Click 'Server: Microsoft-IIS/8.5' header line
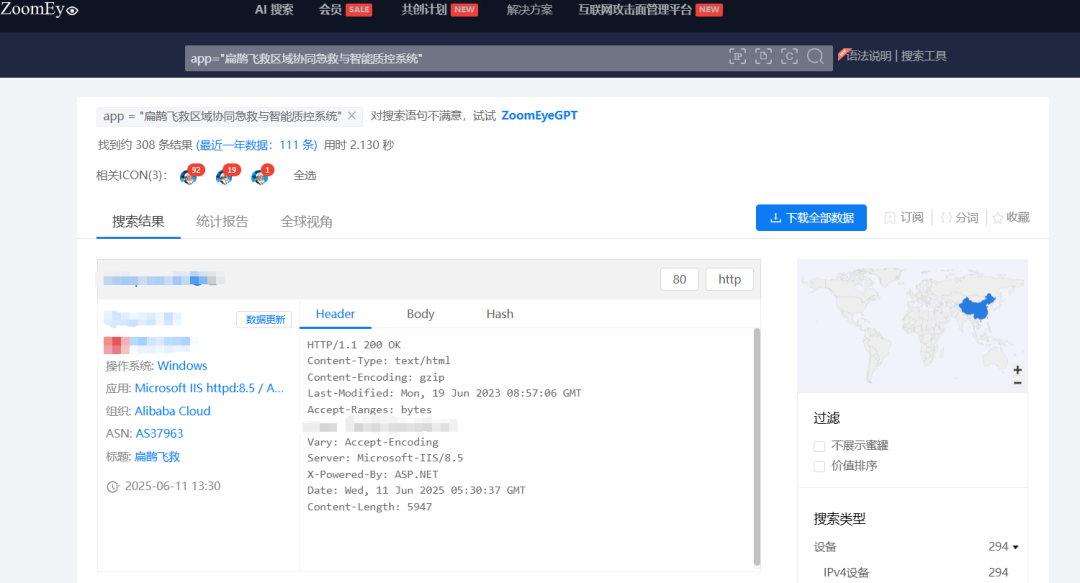This screenshot has height=583, width=1080. tap(385, 458)
